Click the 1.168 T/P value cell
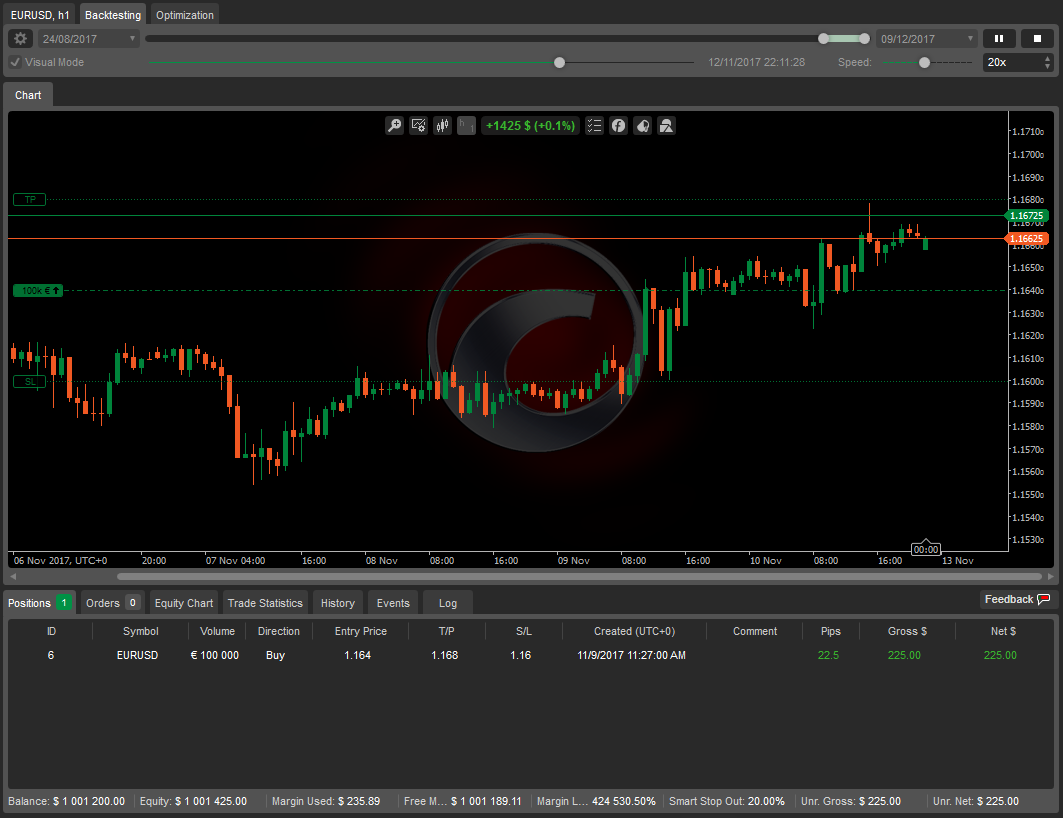The image size is (1063, 818). [445, 655]
